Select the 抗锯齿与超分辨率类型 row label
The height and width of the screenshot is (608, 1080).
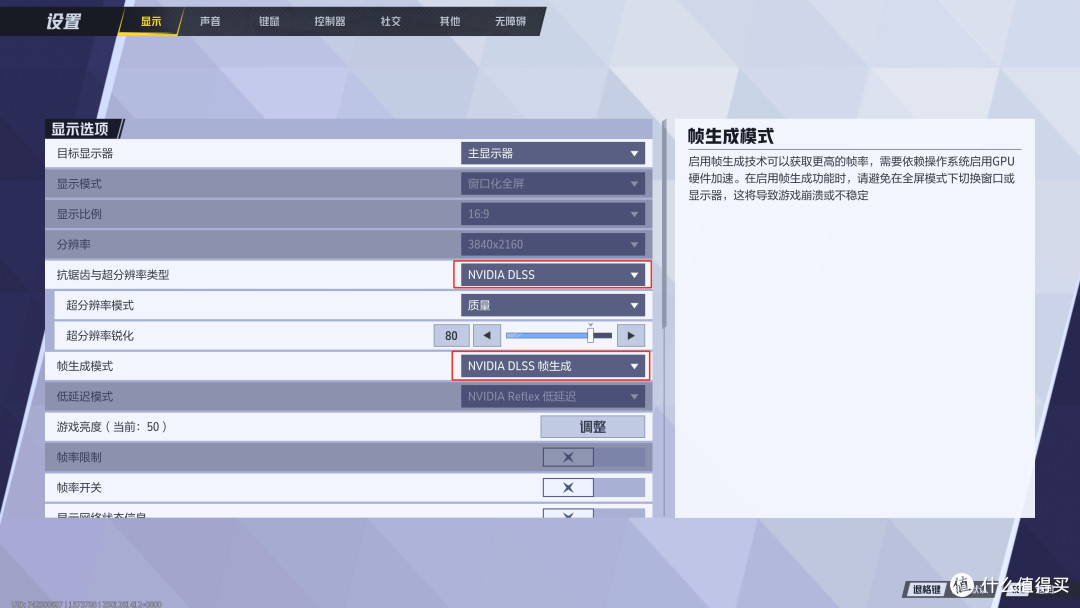point(113,275)
